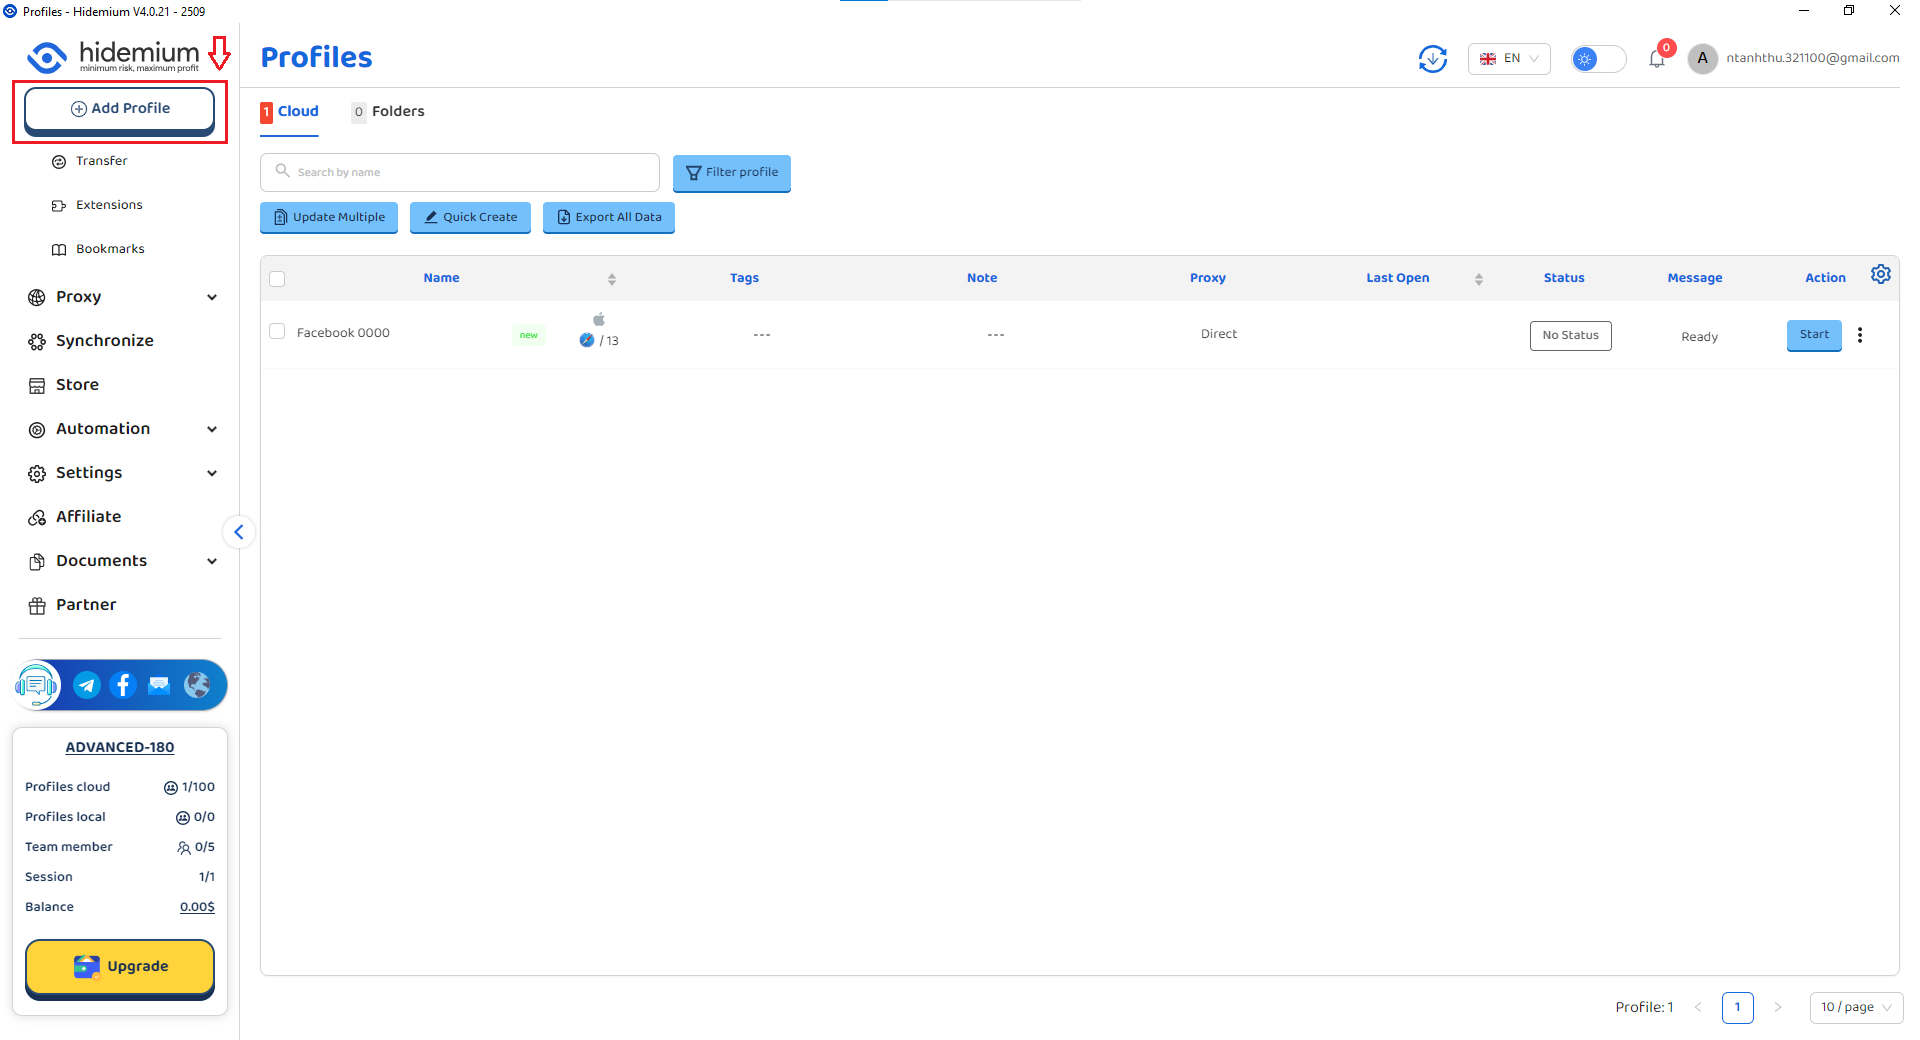Toggle light/dark theme switch
This screenshot has width=1920, height=1040.
tap(1598, 59)
